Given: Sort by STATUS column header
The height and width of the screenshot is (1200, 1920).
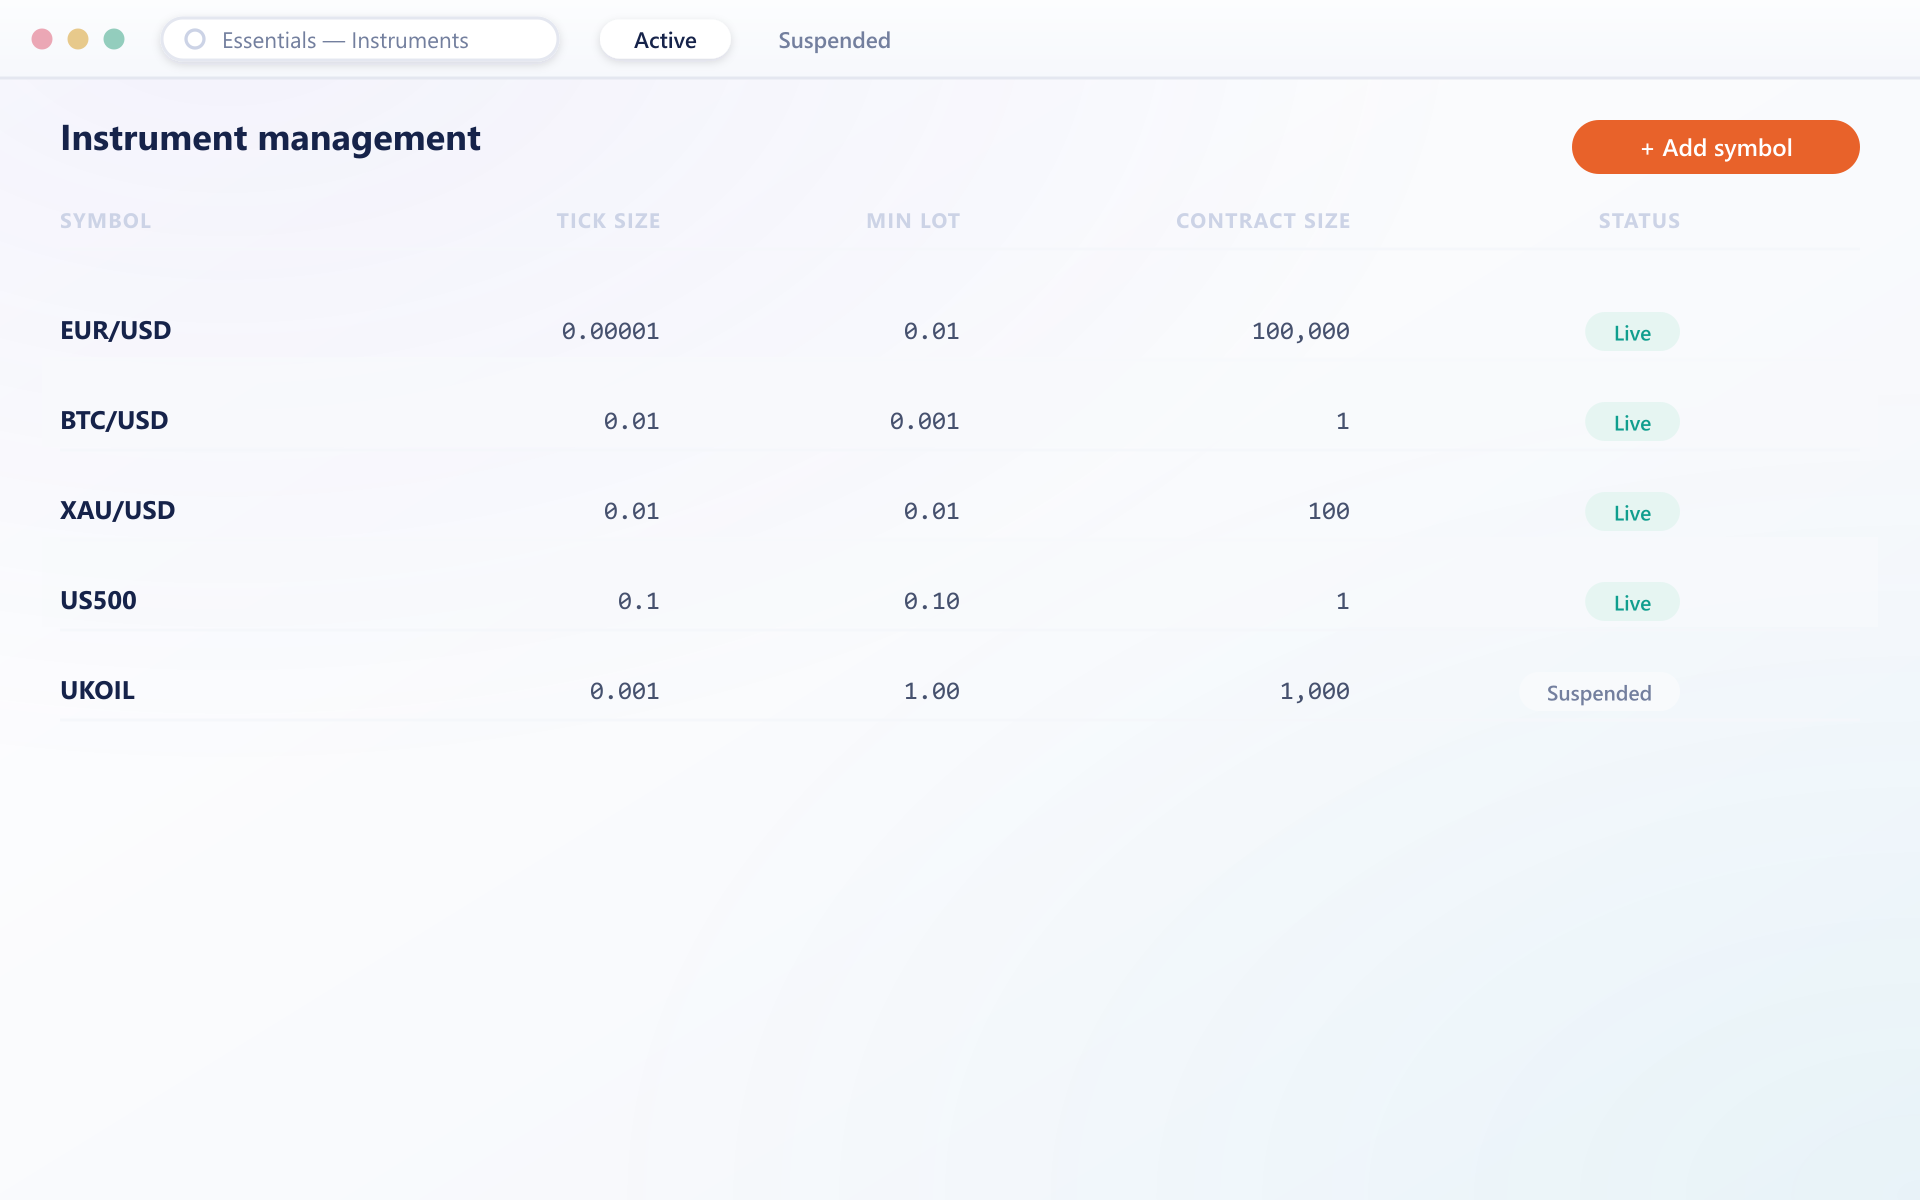Looking at the screenshot, I should 1639,221.
